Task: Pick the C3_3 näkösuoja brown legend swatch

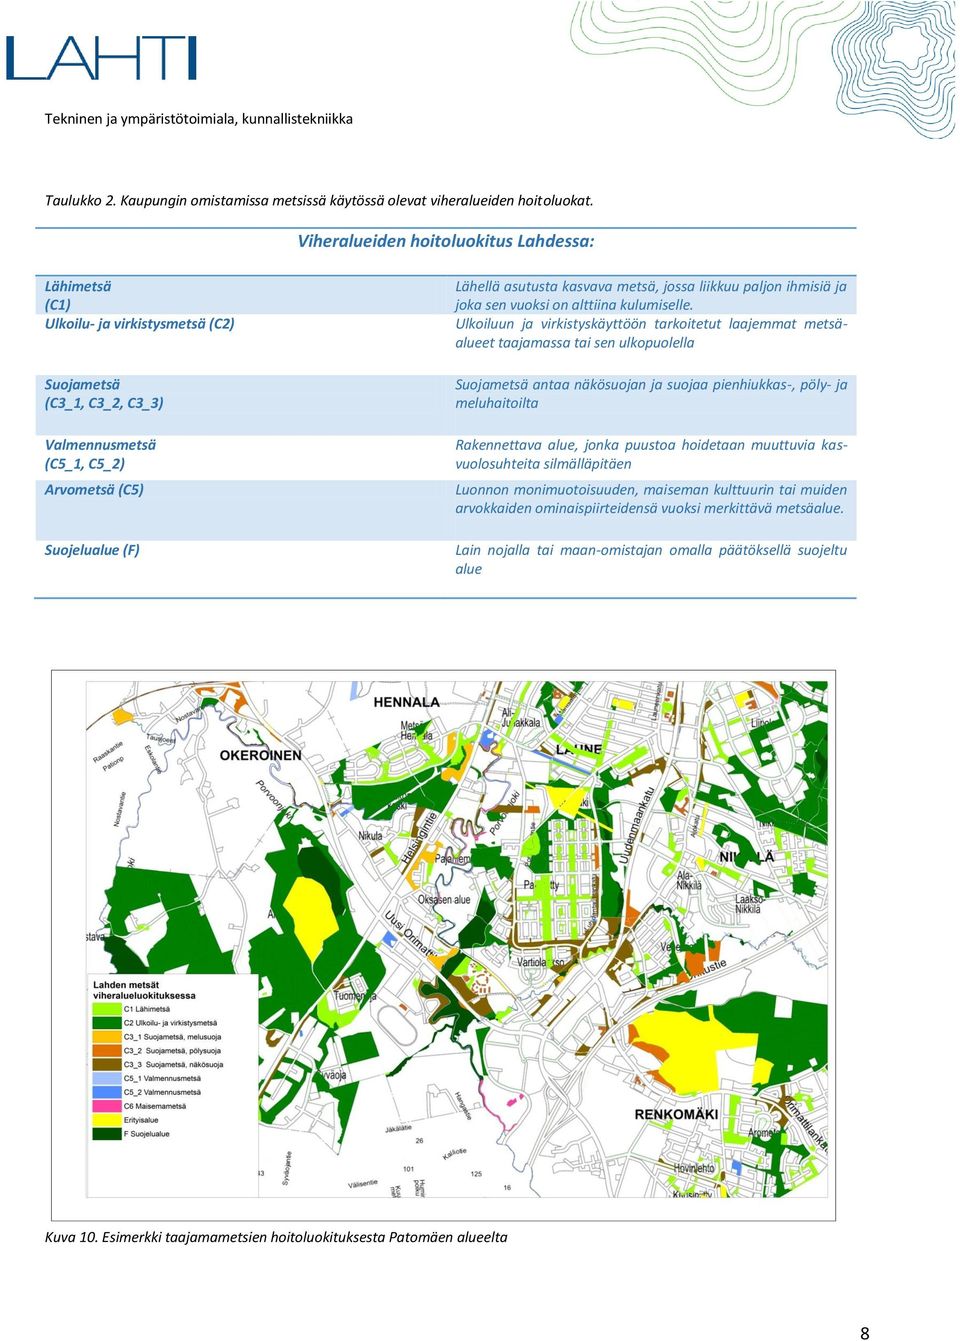Action: (x=107, y=1065)
